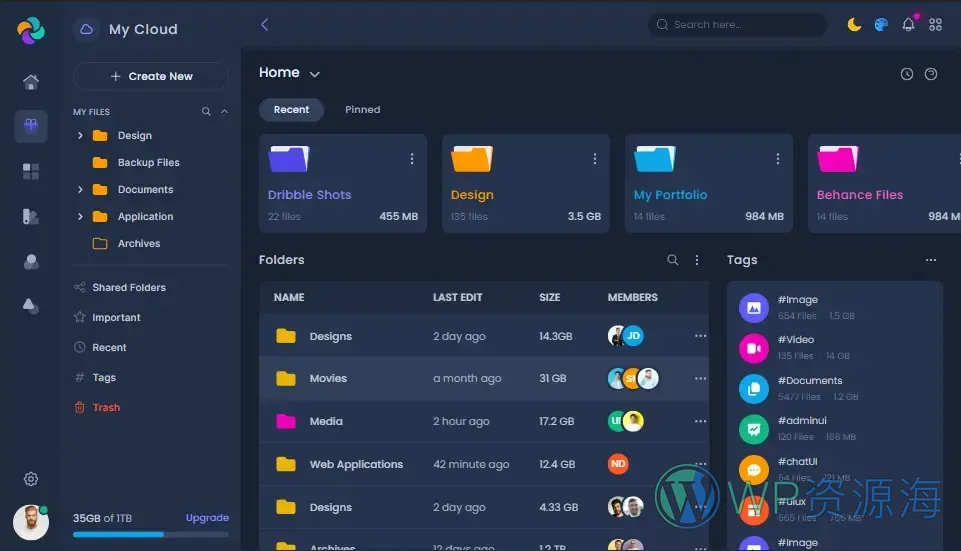Image resolution: width=961 pixels, height=551 pixels.
Task: Open the theme color palette icon
Action: [881, 25]
